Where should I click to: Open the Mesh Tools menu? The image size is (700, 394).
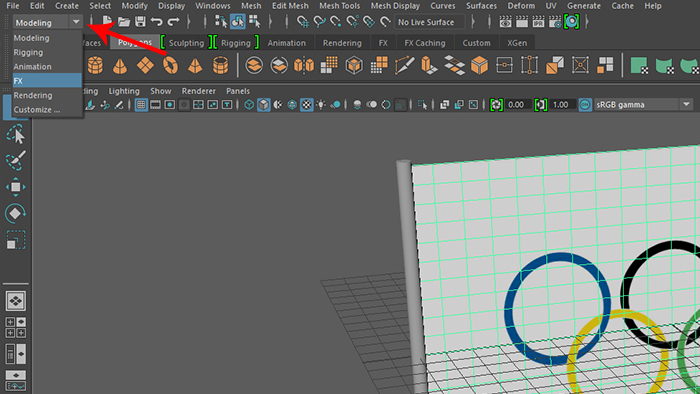[x=339, y=6]
